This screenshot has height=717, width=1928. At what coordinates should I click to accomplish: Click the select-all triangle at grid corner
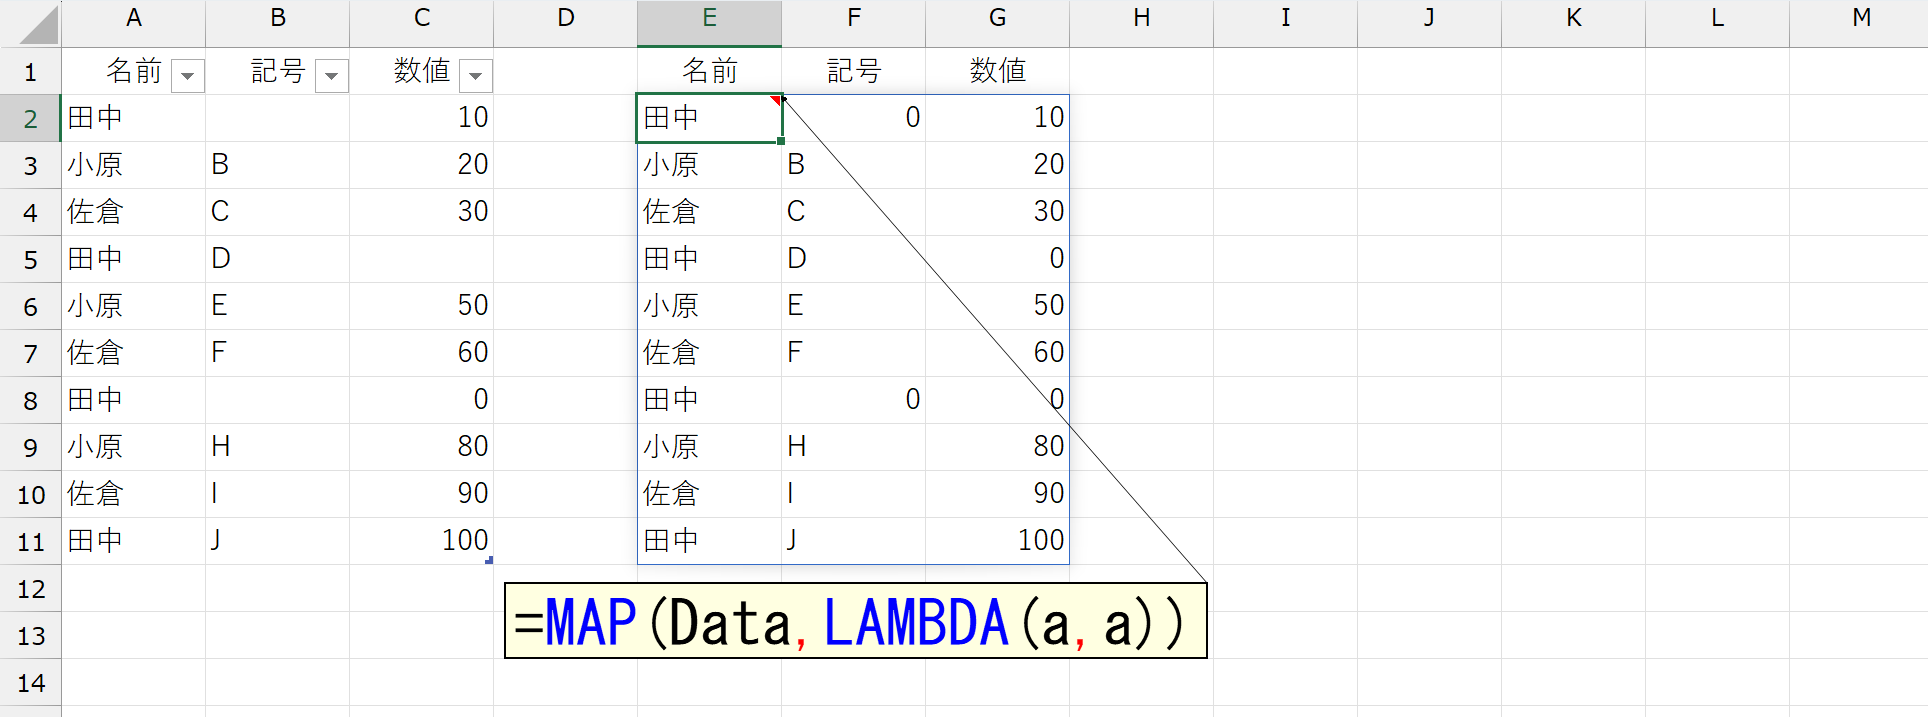click(x=40, y=26)
